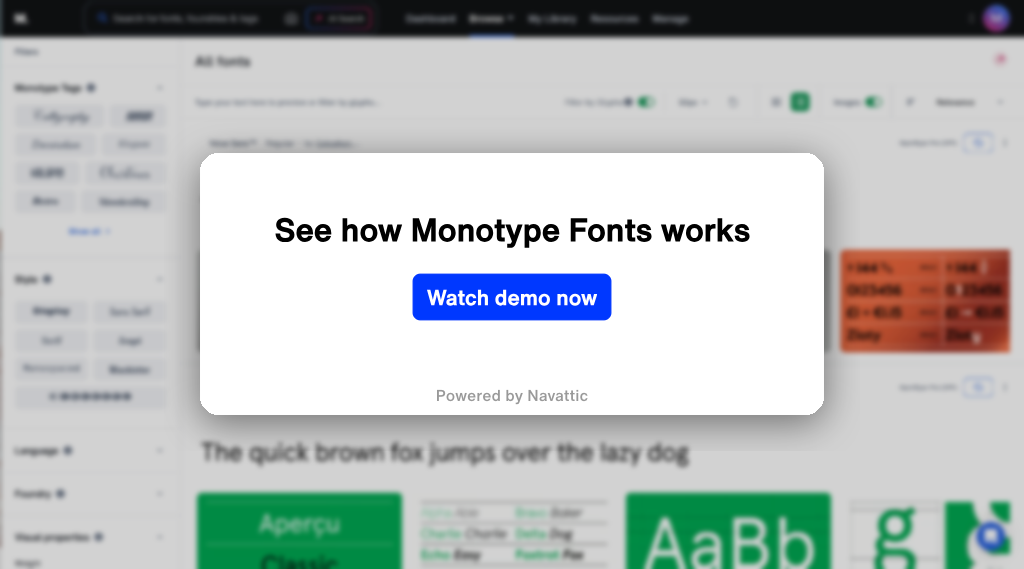Open the Browse dropdown menu
1024x569 pixels.
pos(491,18)
